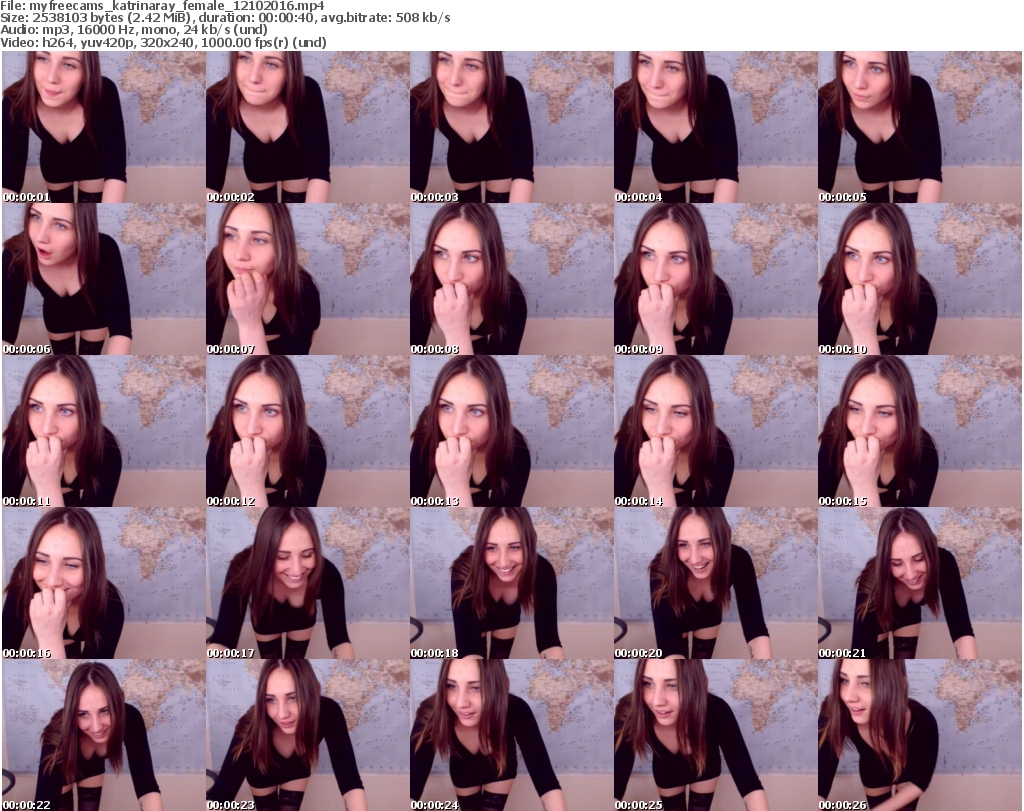The height and width of the screenshot is (811, 1024).
Task: Choose the frame stamped 00:00:21
Action: tap(920, 583)
